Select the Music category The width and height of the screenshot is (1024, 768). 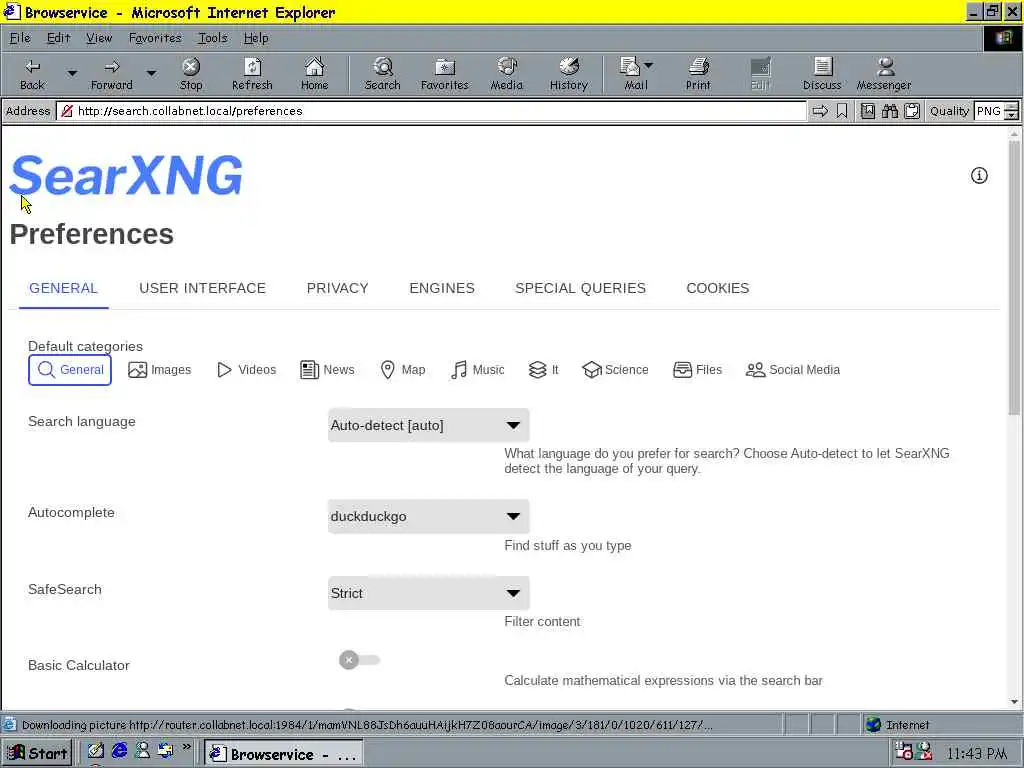pyautogui.click(x=477, y=370)
